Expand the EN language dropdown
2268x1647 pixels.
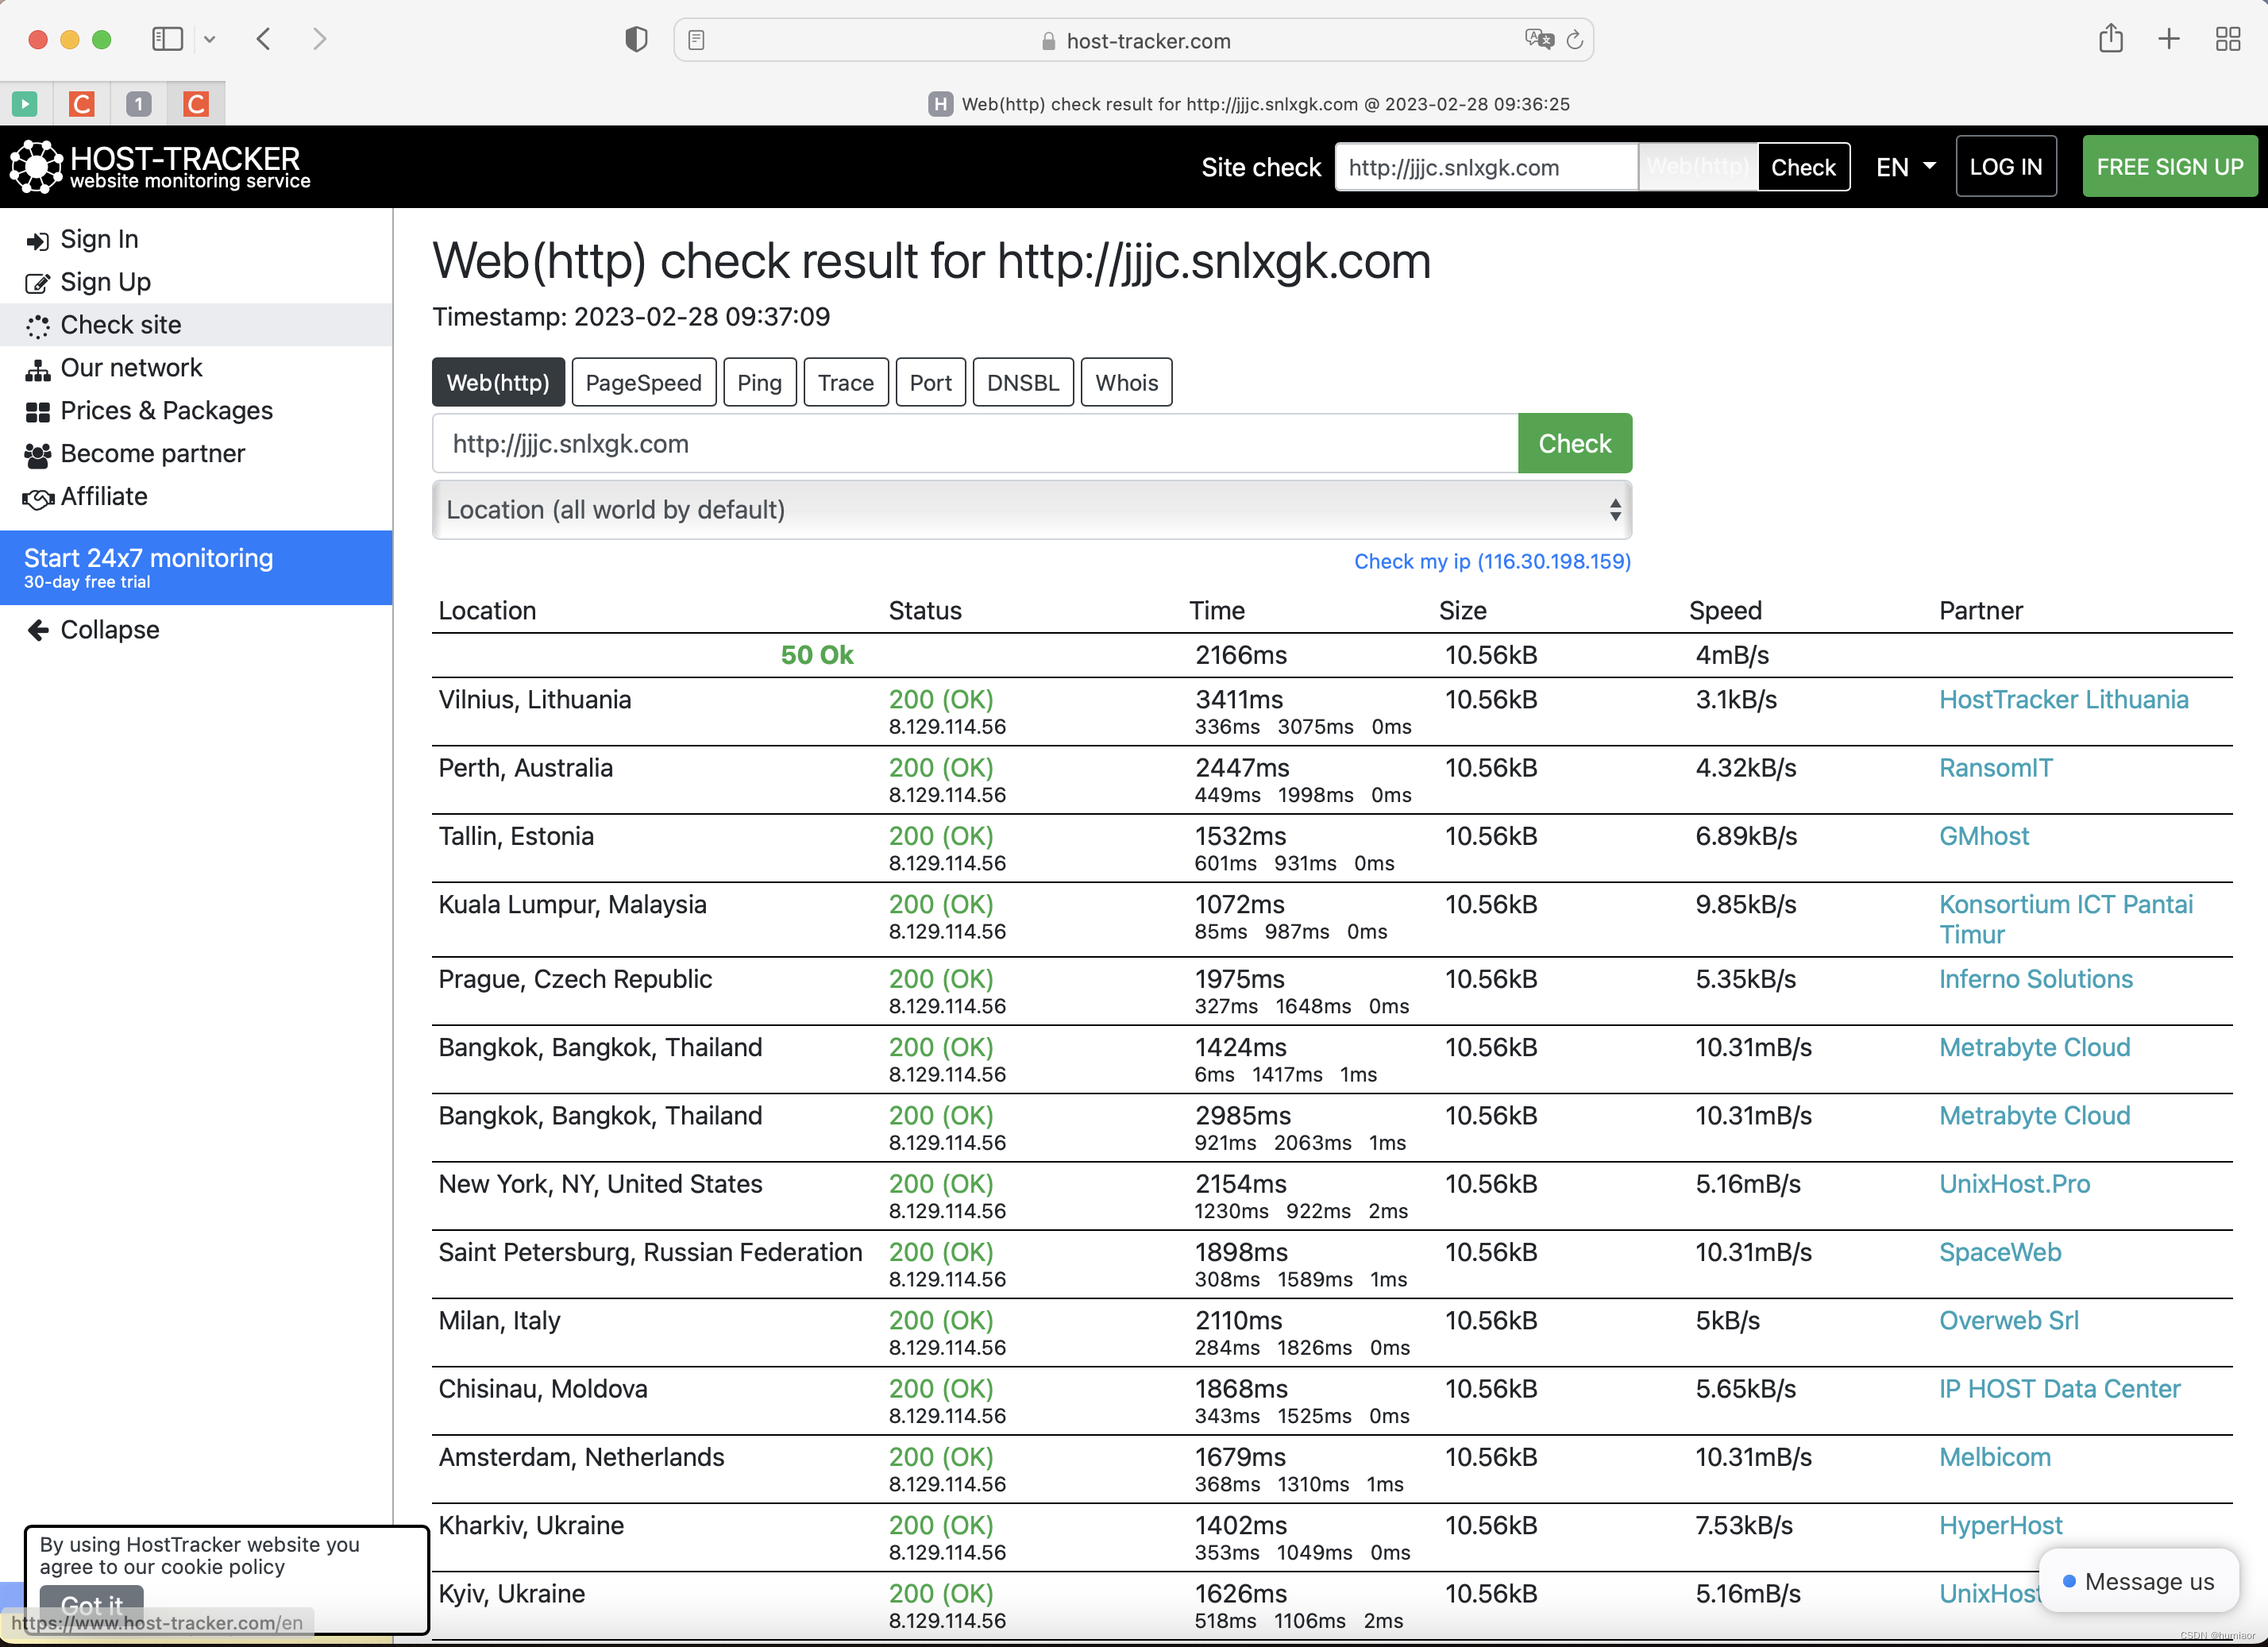[1904, 167]
